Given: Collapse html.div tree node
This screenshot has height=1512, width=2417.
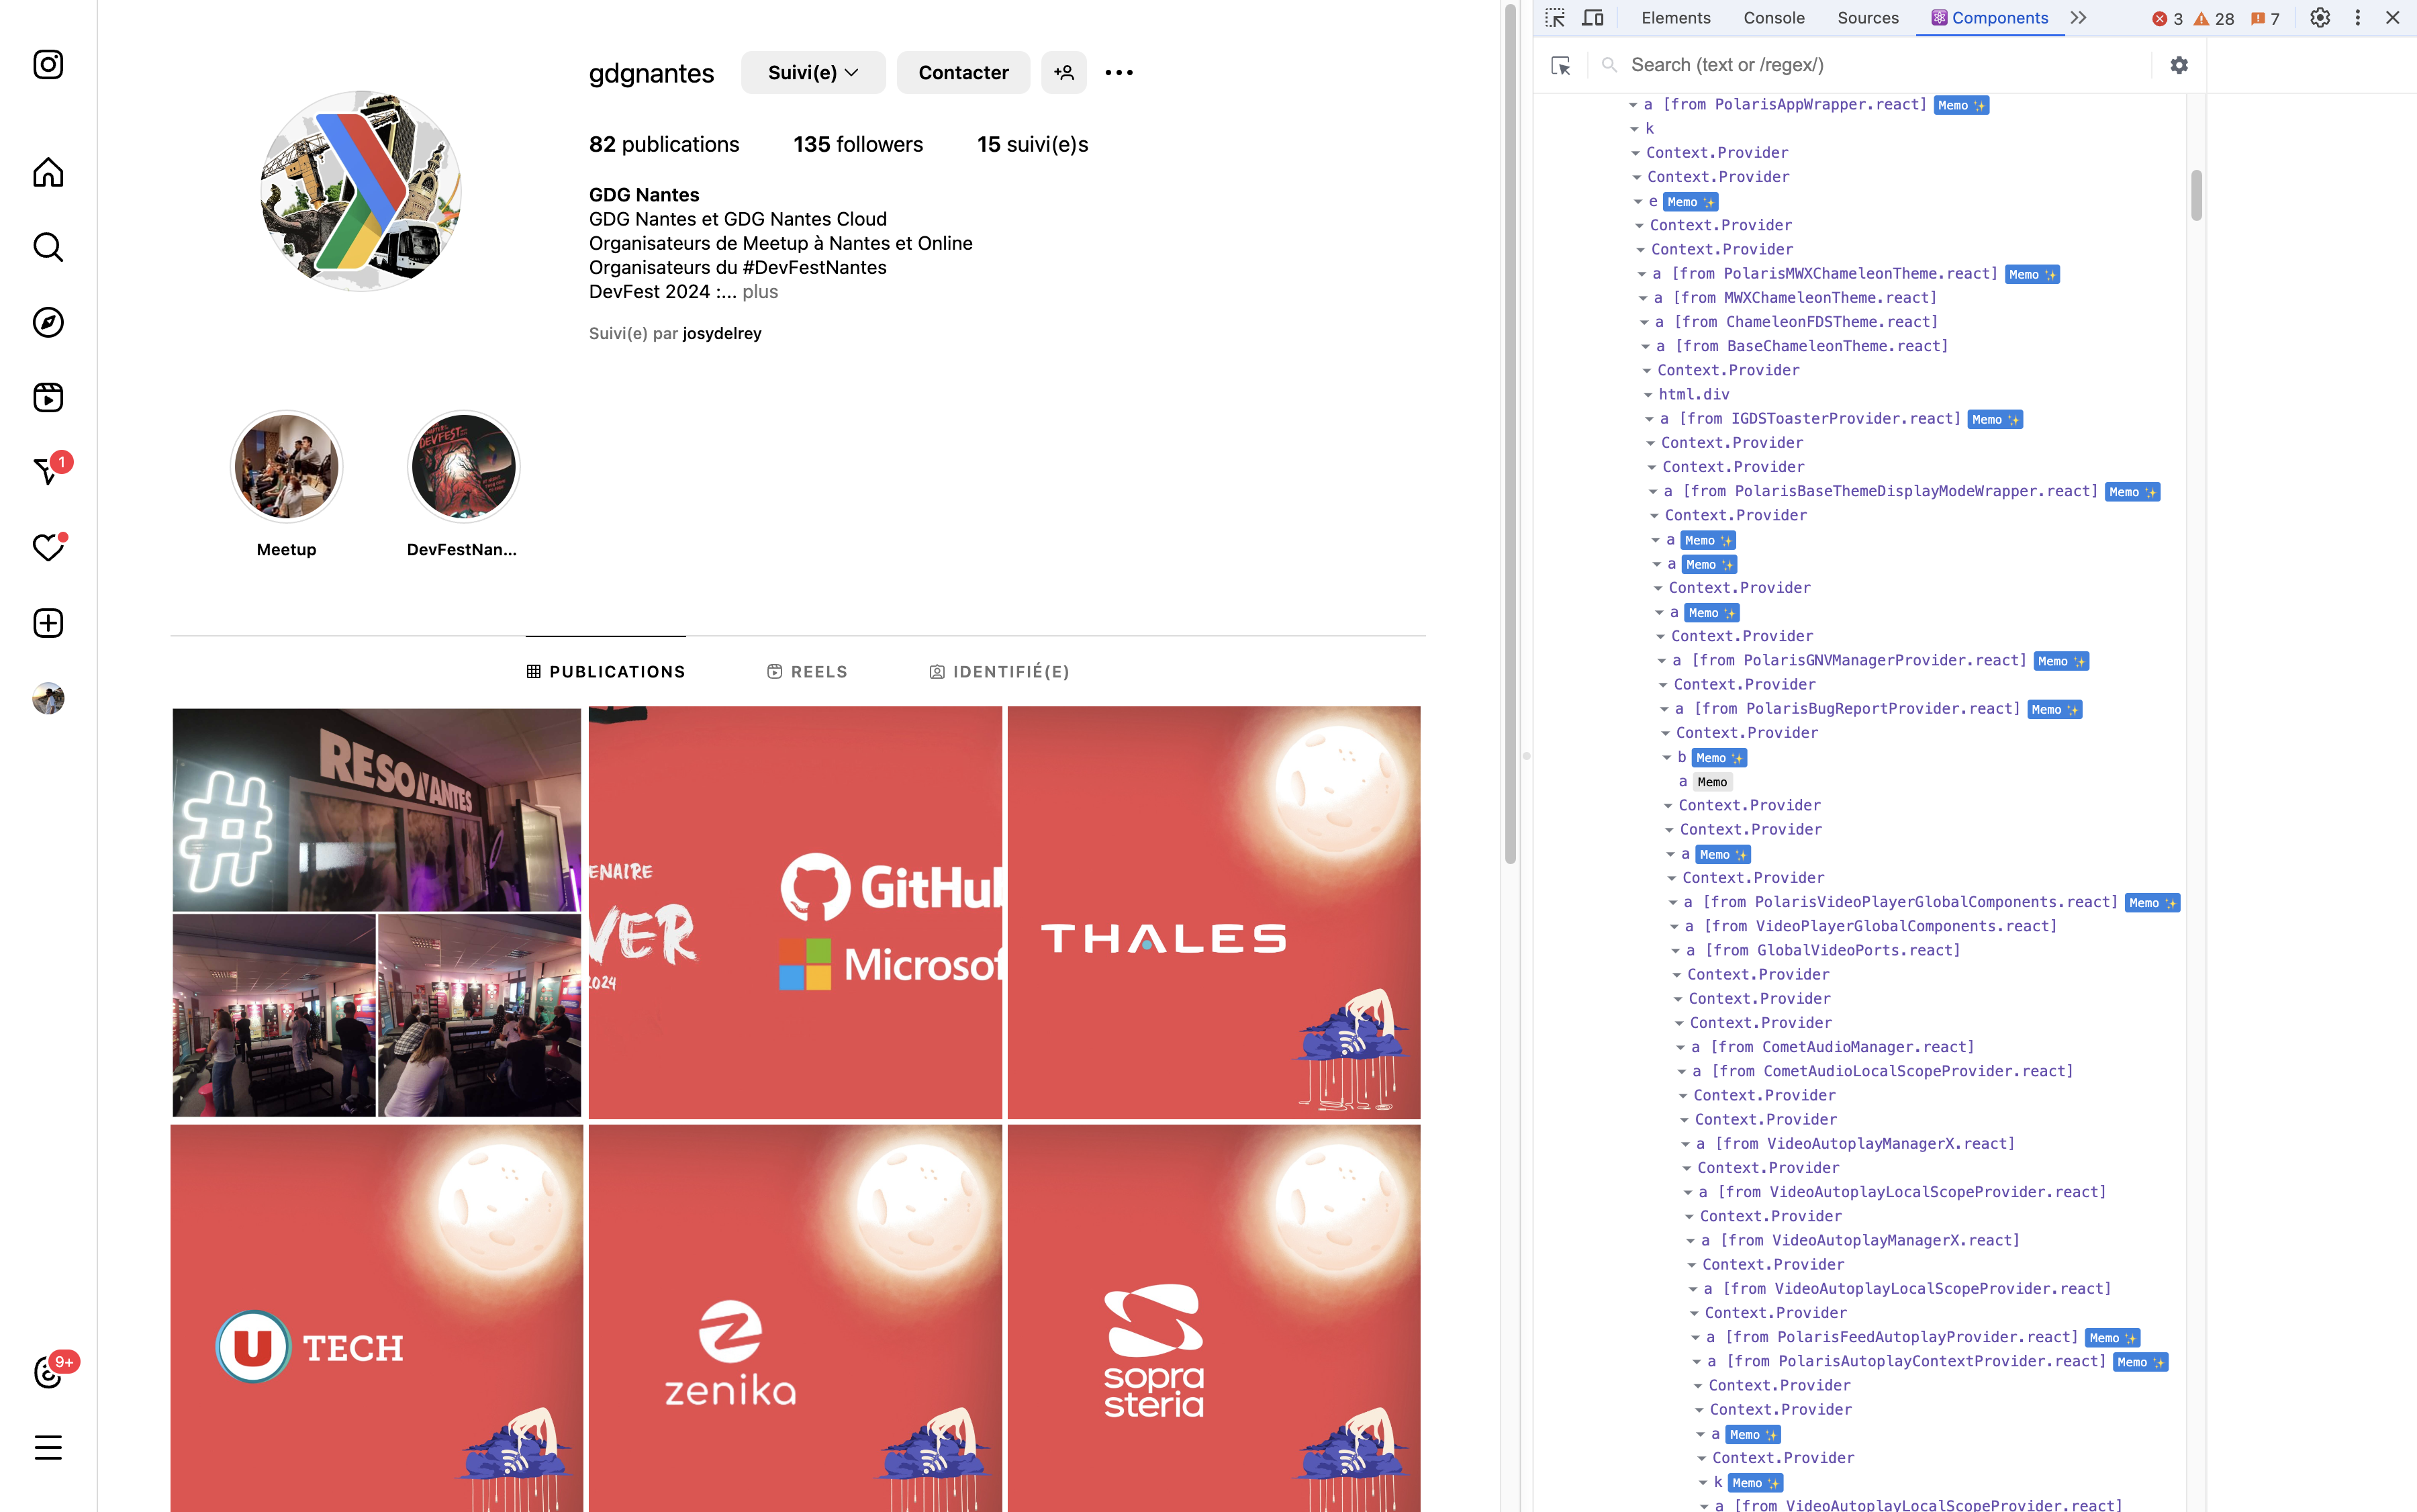Looking at the screenshot, I should [x=1648, y=395].
